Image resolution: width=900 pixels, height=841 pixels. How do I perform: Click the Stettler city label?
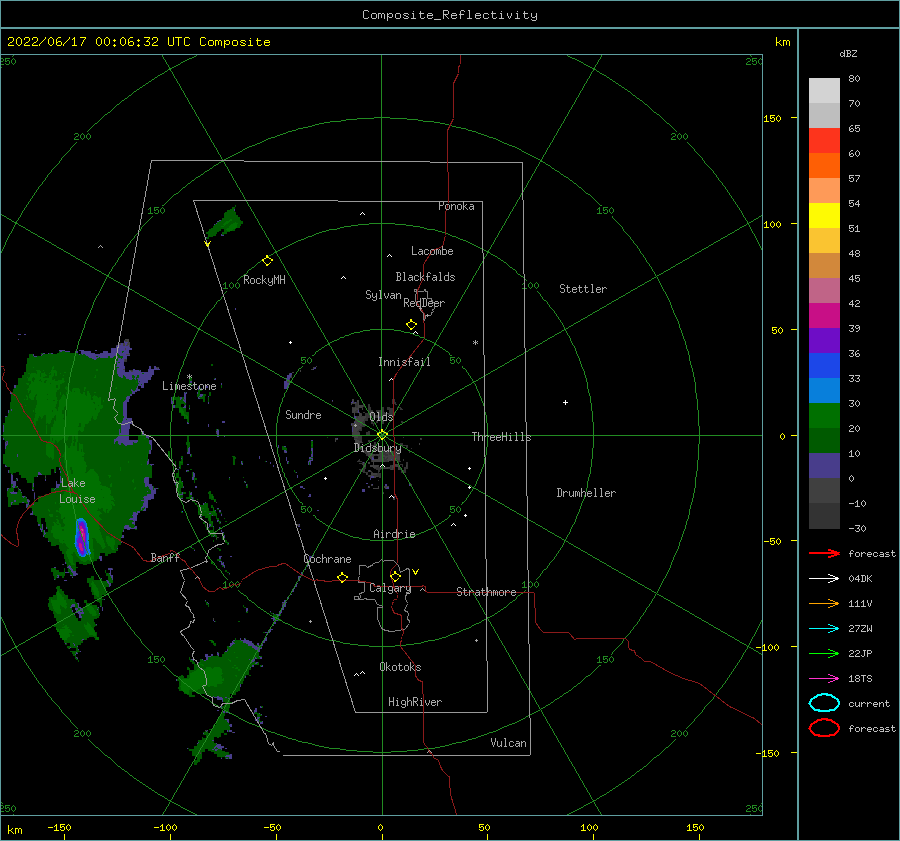click(583, 289)
